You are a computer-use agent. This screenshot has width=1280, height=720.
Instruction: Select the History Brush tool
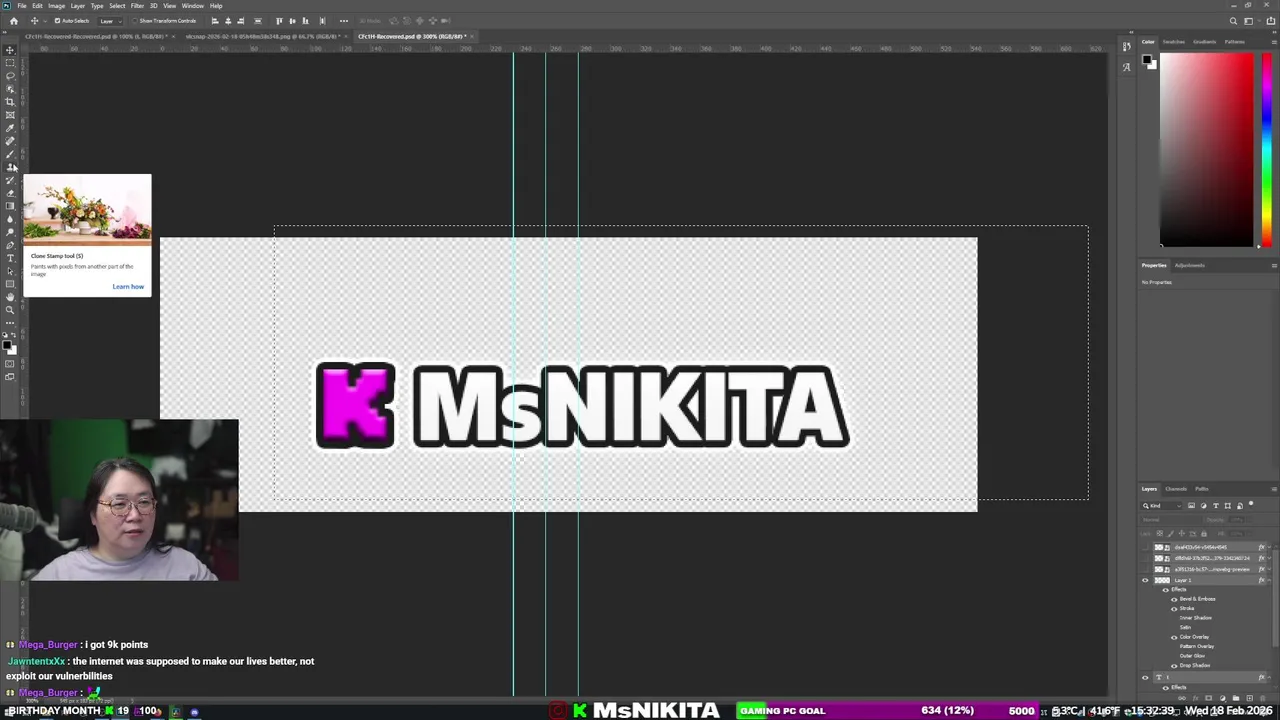pyautogui.click(x=10, y=179)
